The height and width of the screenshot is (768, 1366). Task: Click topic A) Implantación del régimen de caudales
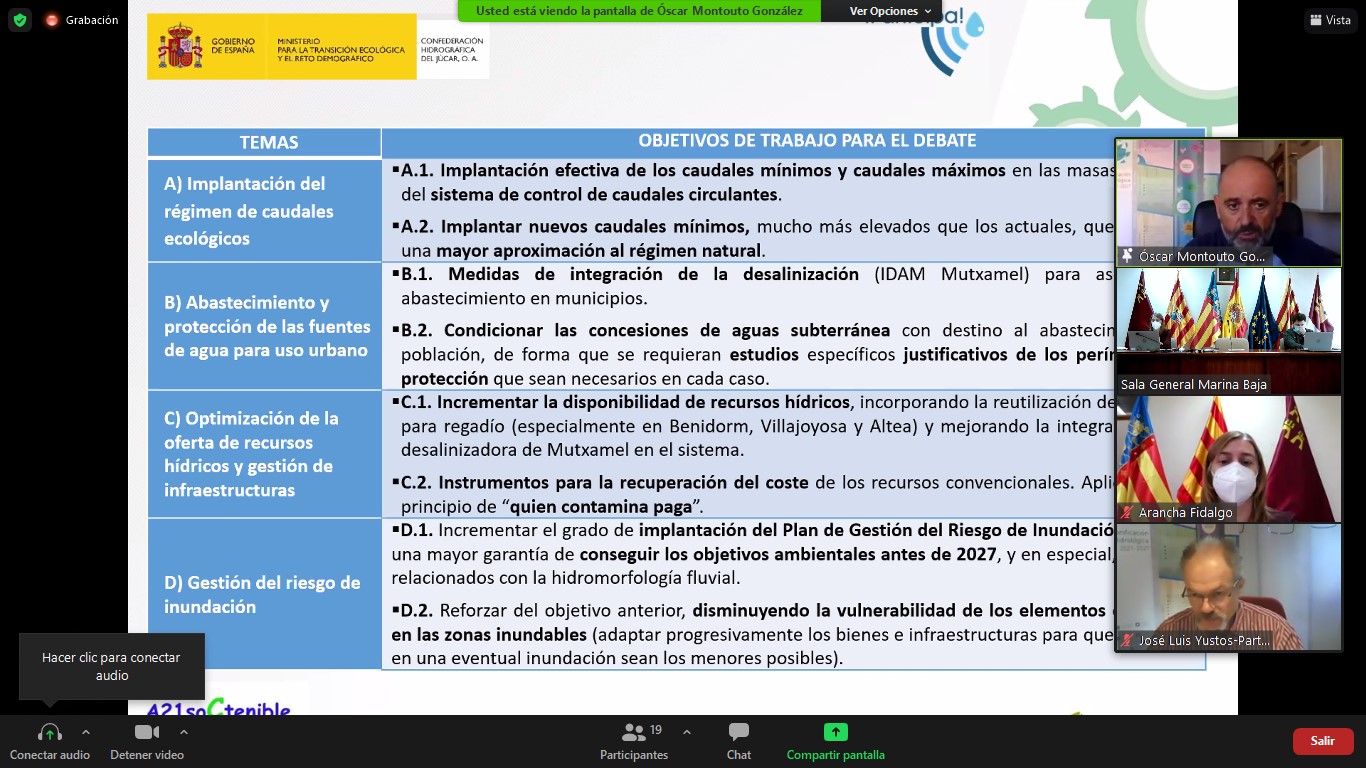click(265, 211)
